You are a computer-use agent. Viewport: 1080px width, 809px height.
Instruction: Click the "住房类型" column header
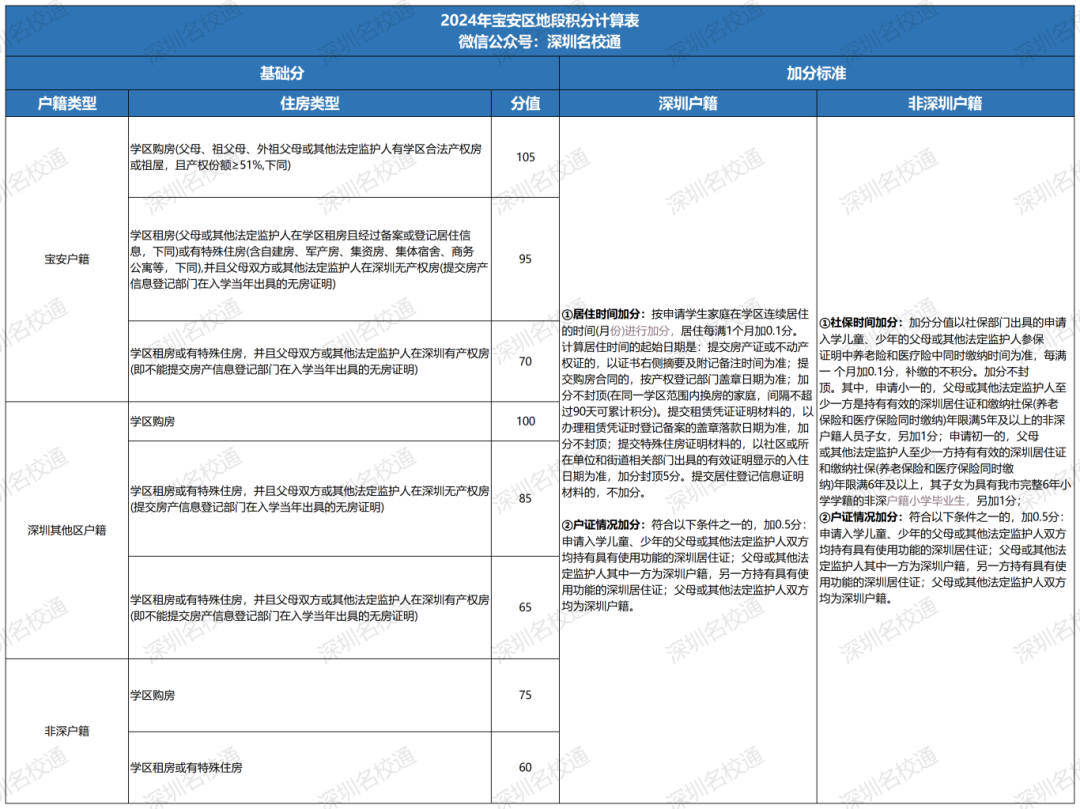click(x=309, y=103)
